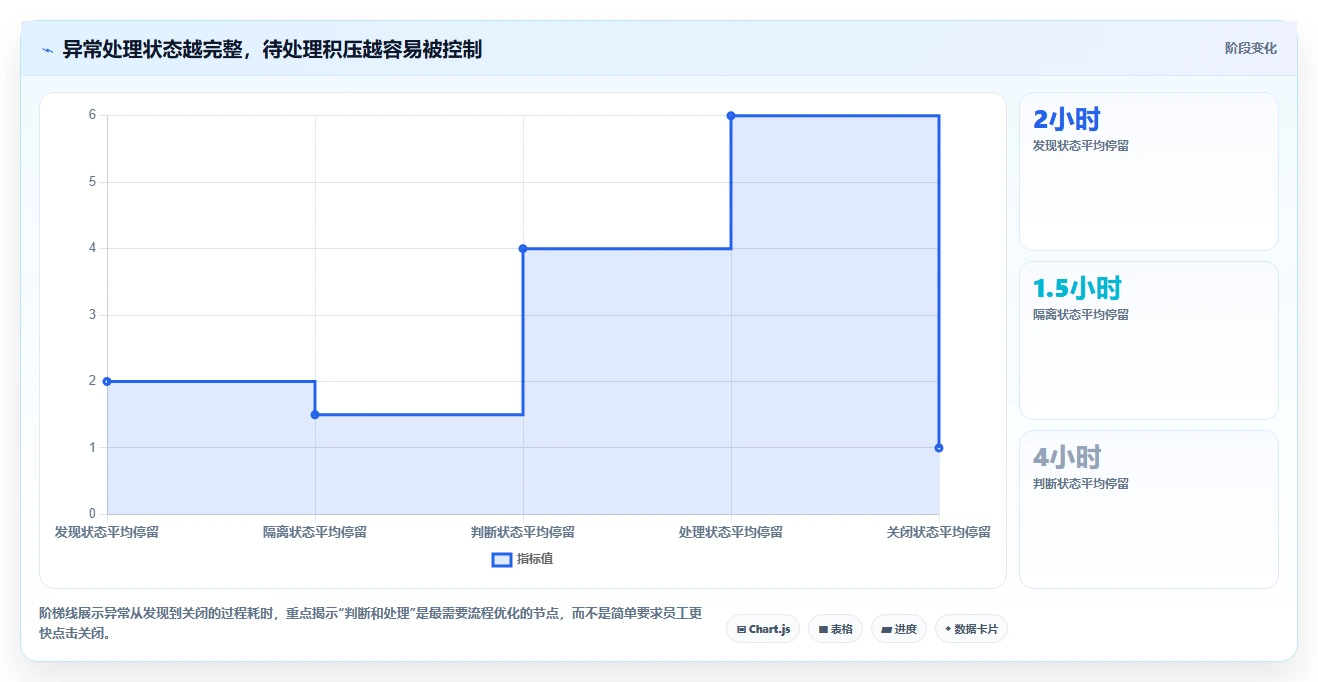Select the Chart.js tag
The height and width of the screenshot is (682, 1318).
click(763, 629)
